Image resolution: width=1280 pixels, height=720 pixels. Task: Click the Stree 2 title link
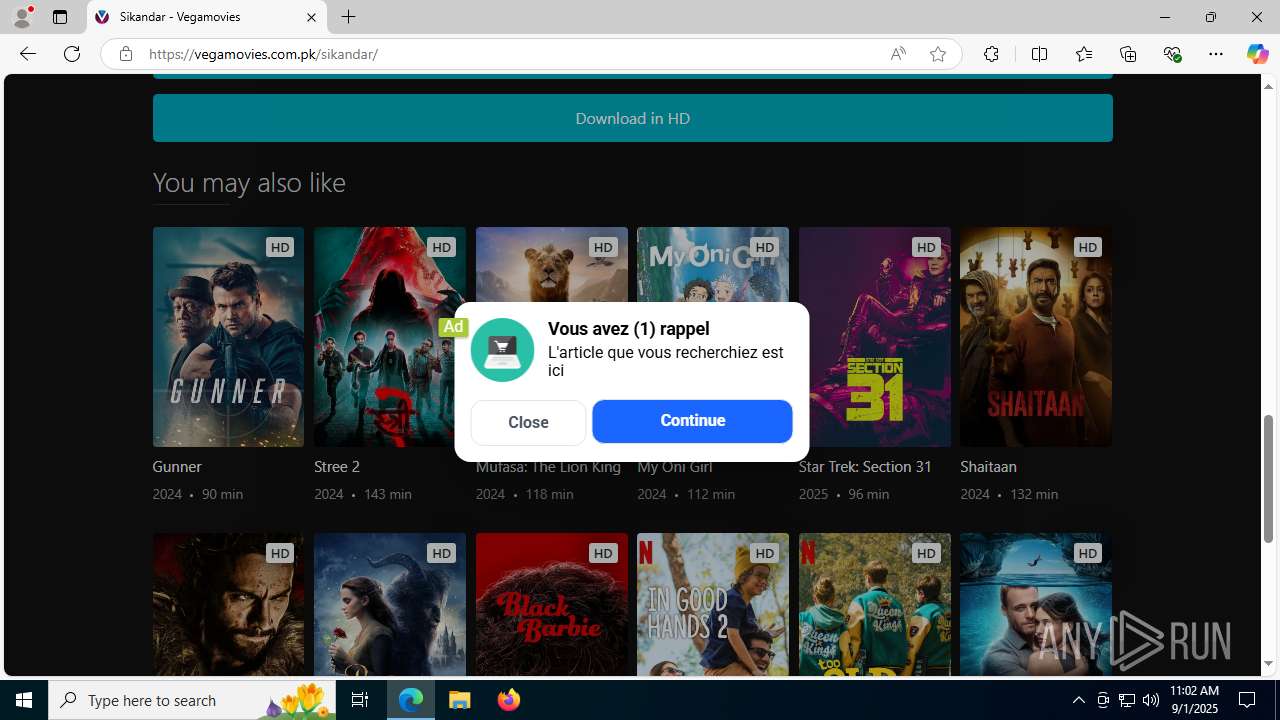tap(337, 467)
